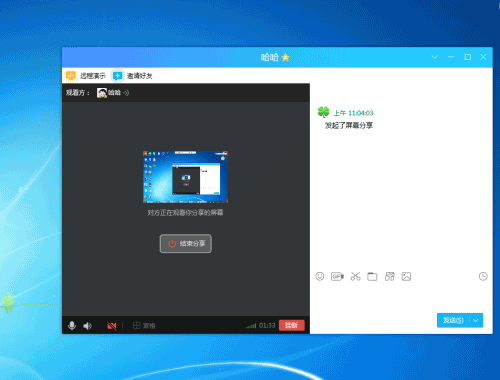Screen dimensions: 500x380
Task: Click the GIF sticker icon
Action: (337, 276)
